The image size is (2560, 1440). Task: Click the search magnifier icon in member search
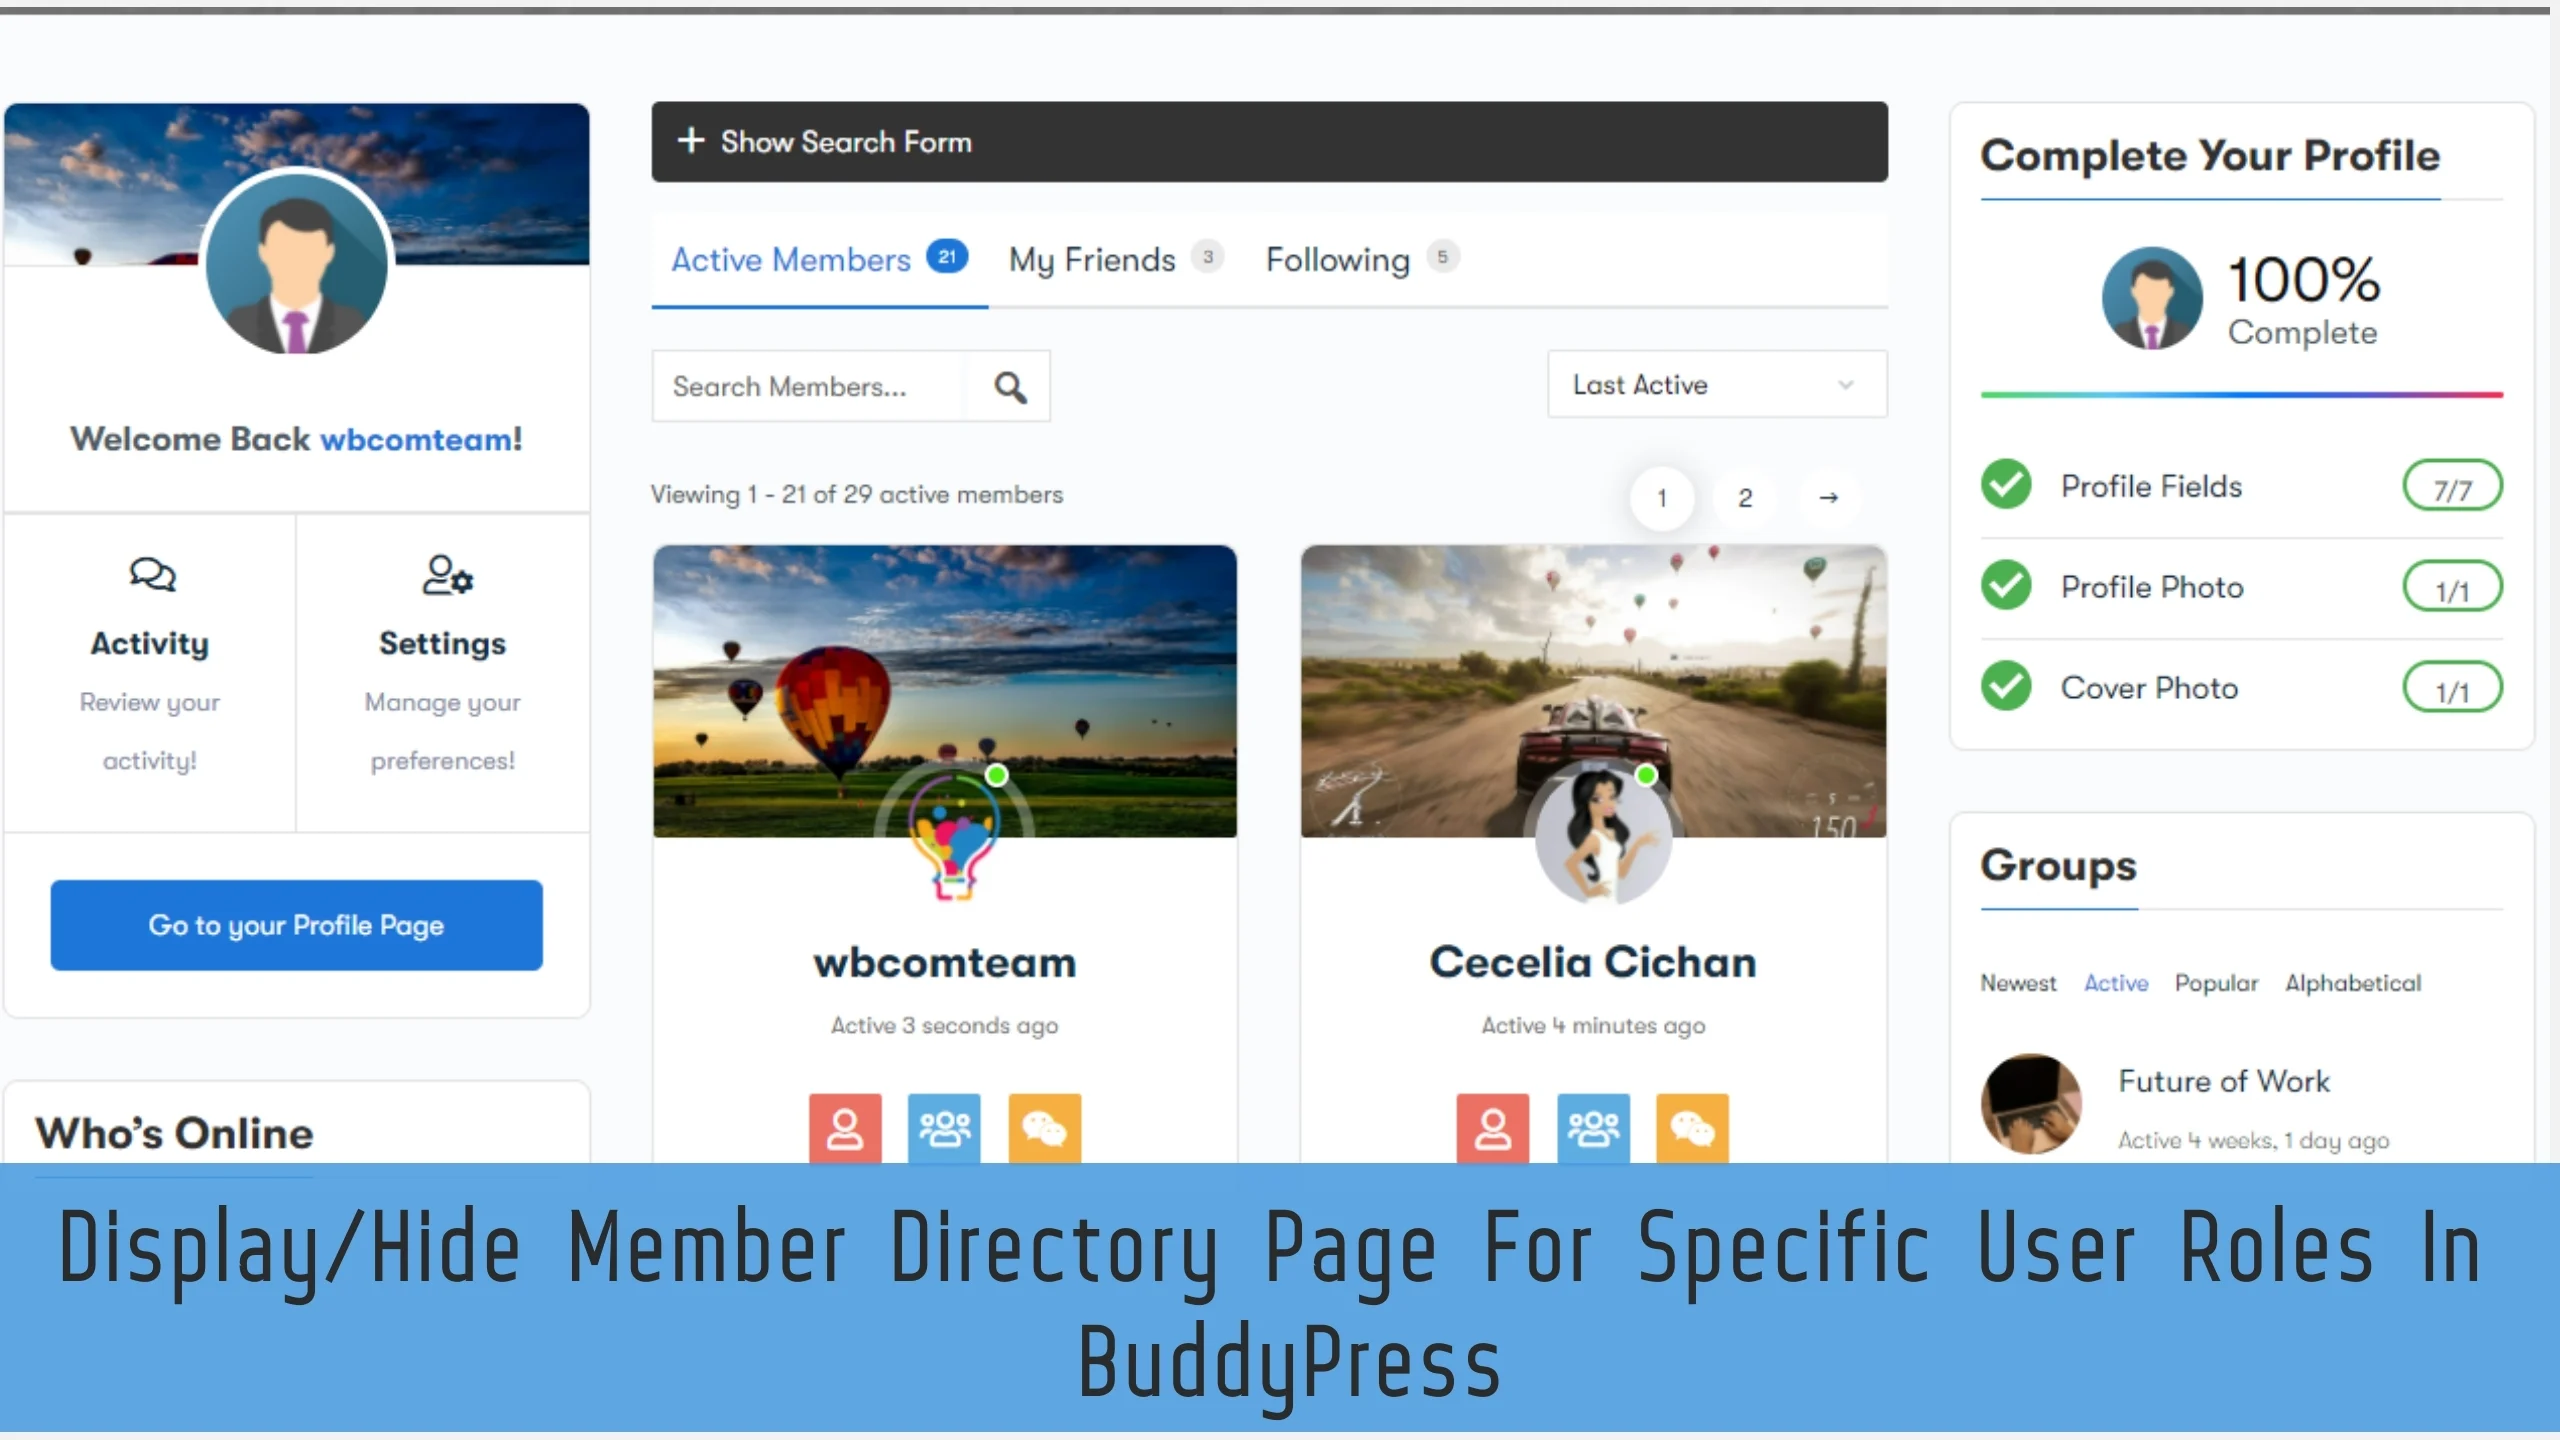(1011, 387)
